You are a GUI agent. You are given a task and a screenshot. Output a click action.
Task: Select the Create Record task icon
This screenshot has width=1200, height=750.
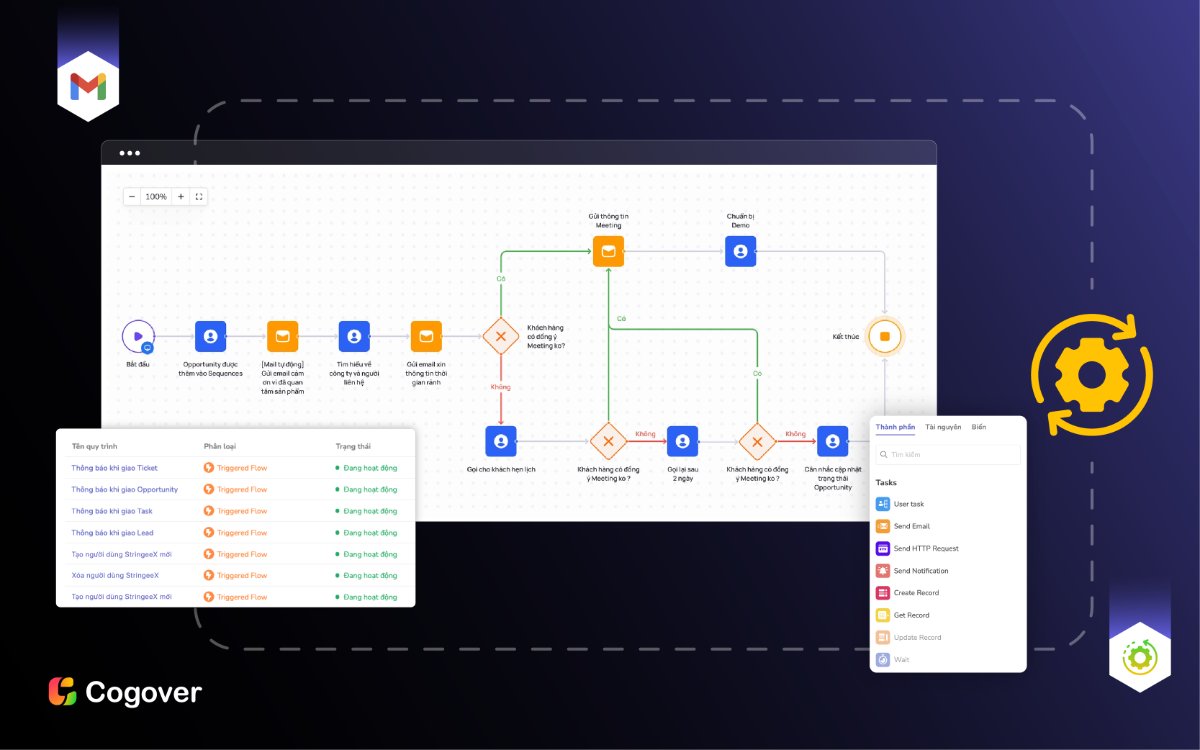pyautogui.click(x=884, y=592)
